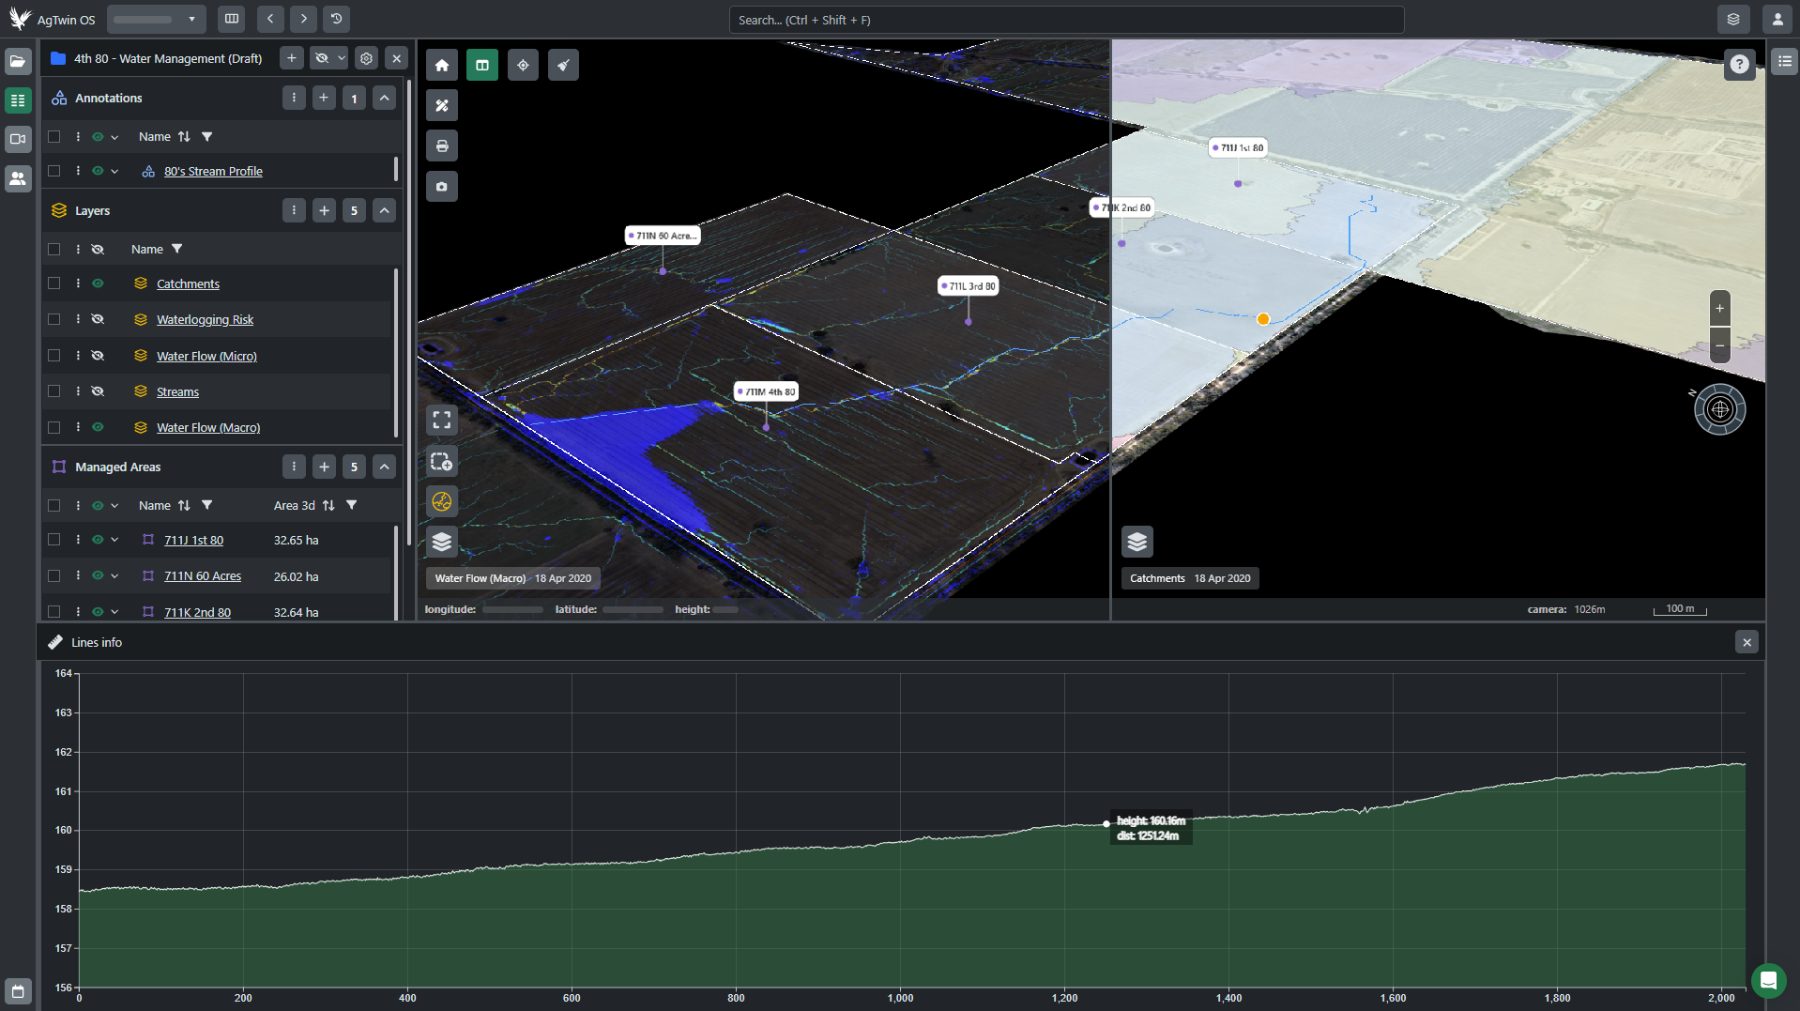Open the workspace dropdown in top bar
The height and width of the screenshot is (1011, 1800).
(156, 19)
